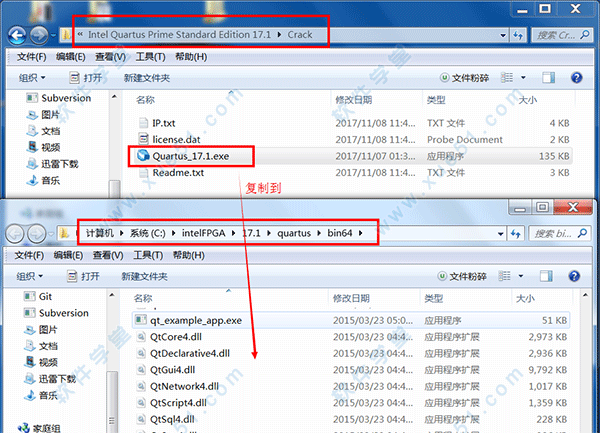Expand arrow after 计算机 breadcrumb
600x433 pixels.
click(122, 233)
